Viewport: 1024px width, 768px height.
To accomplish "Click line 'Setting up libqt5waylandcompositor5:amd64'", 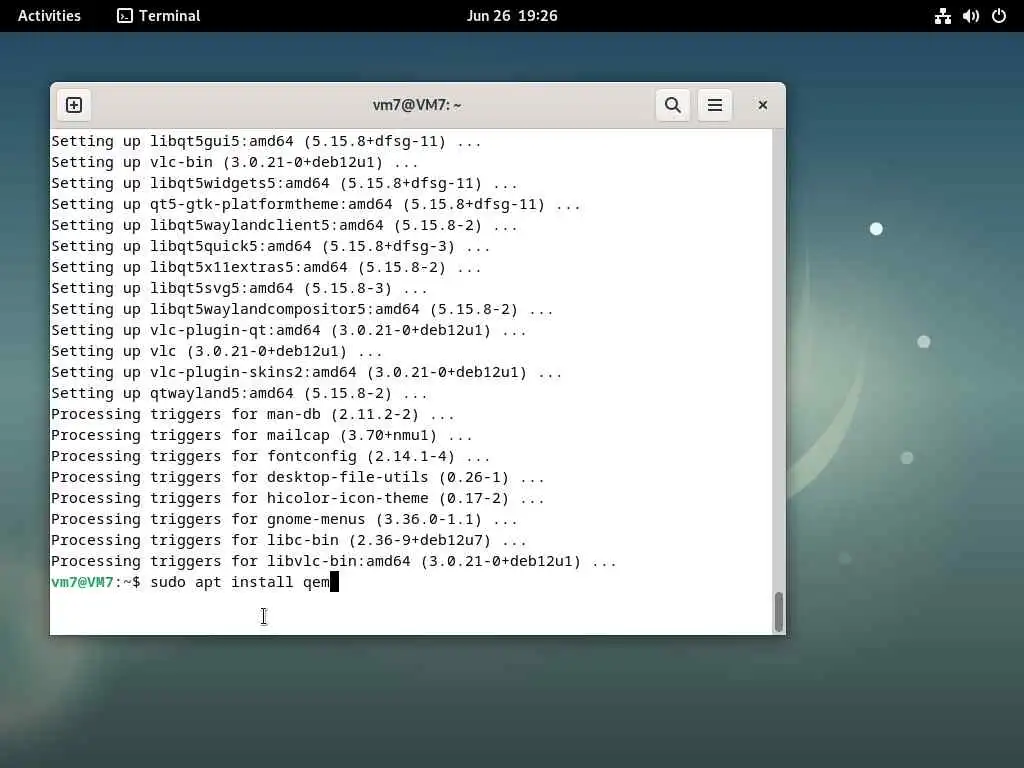I will click(x=302, y=309).
